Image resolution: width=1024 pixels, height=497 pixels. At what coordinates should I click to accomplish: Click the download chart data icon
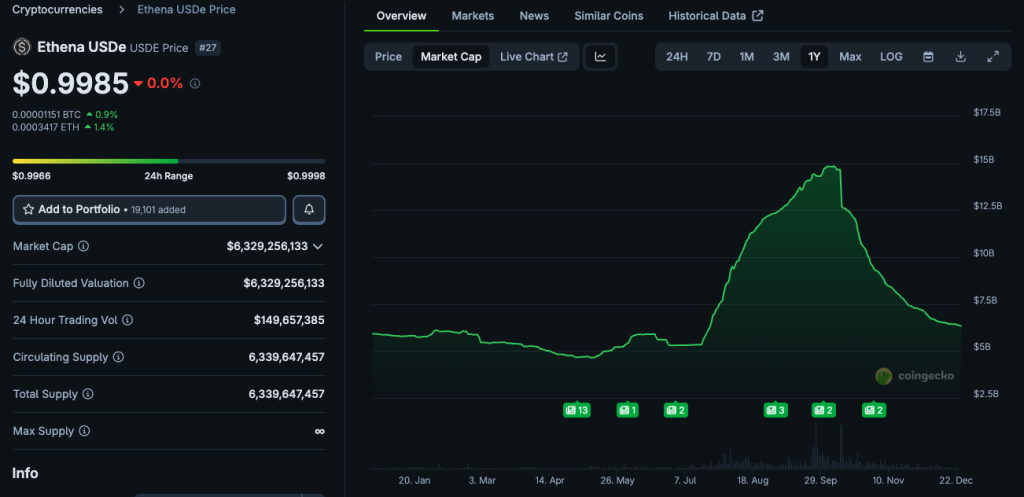960,57
